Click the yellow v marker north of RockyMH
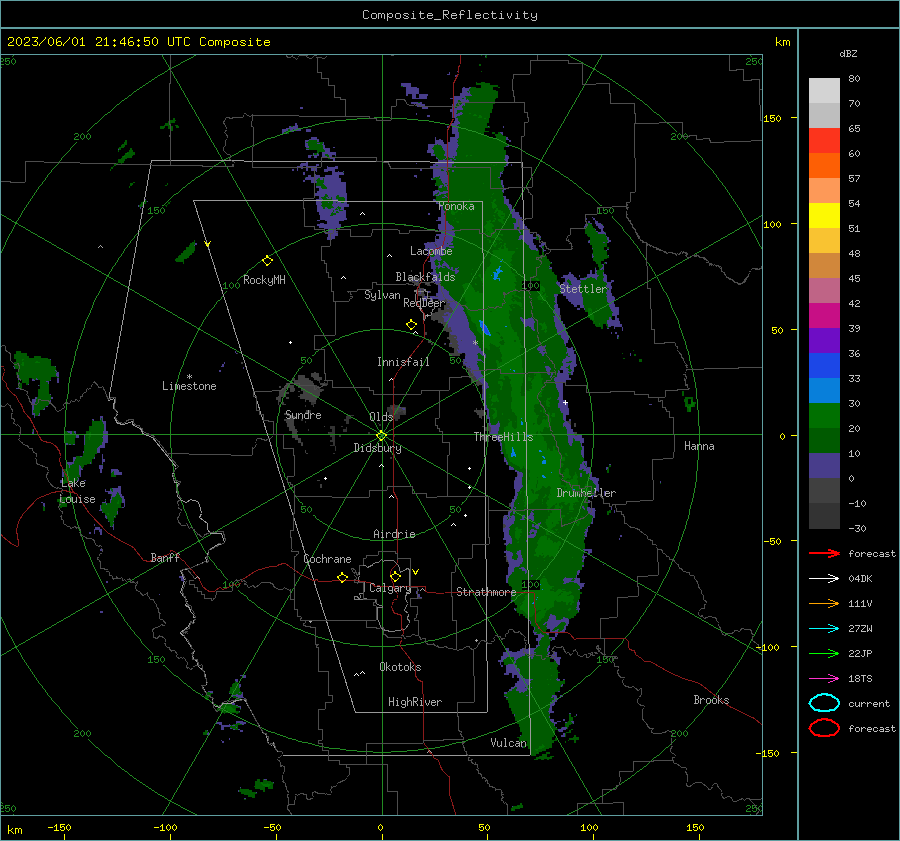Screen dimensions: 900x841 click(208, 244)
